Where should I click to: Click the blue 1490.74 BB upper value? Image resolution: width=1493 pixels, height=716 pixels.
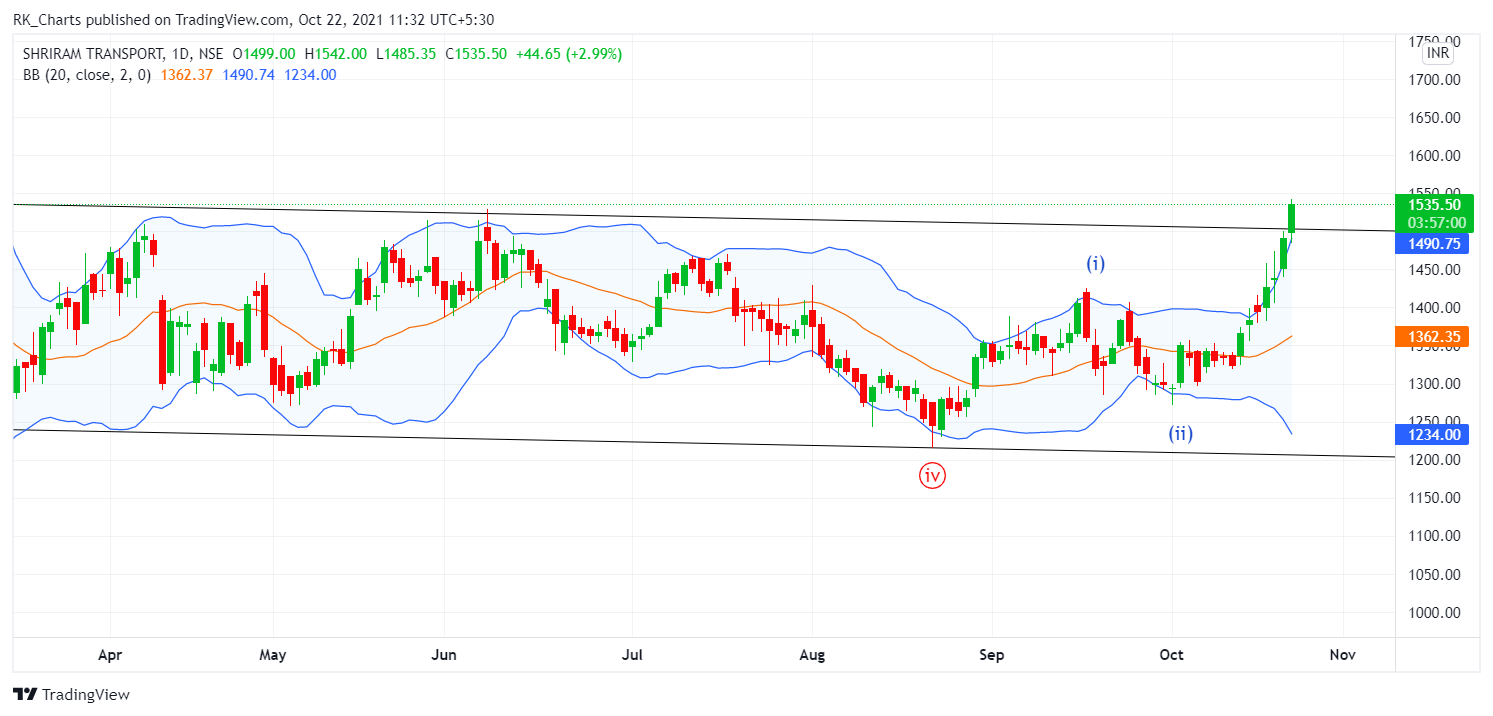pyautogui.click(x=248, y=75)
